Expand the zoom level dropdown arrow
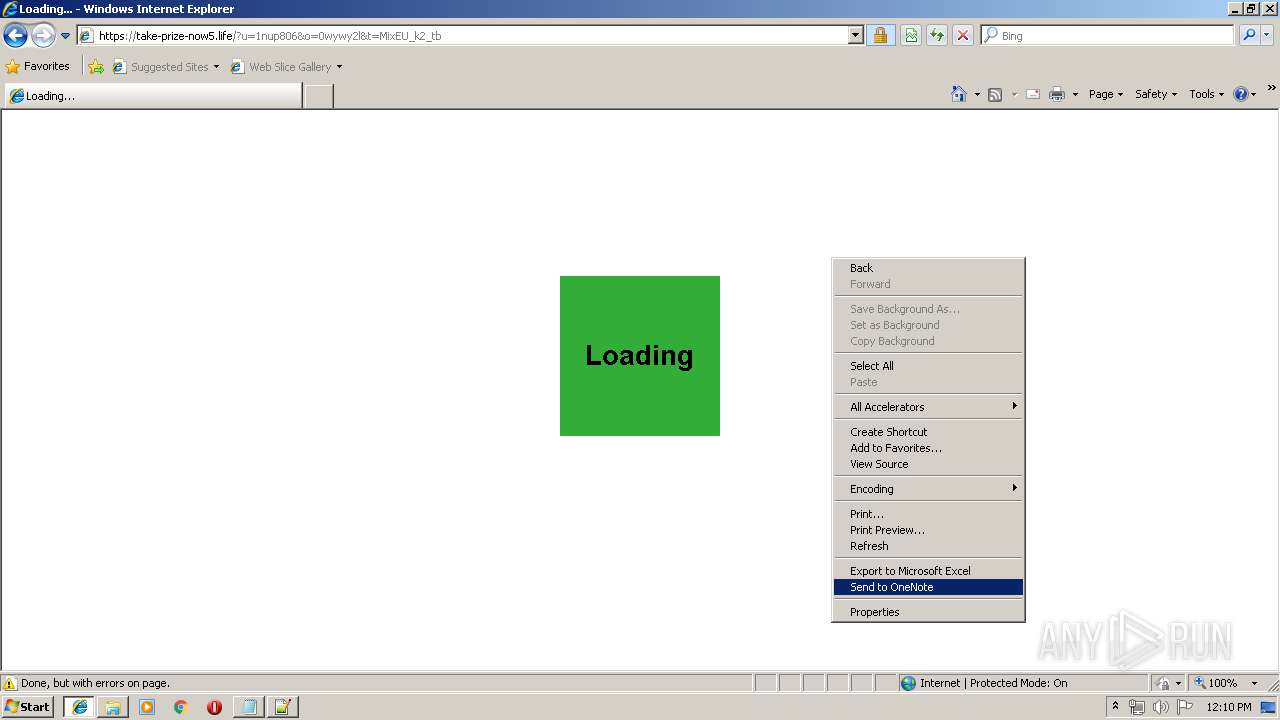This screenshot has width=1280, height=720. coord(1254,684)
